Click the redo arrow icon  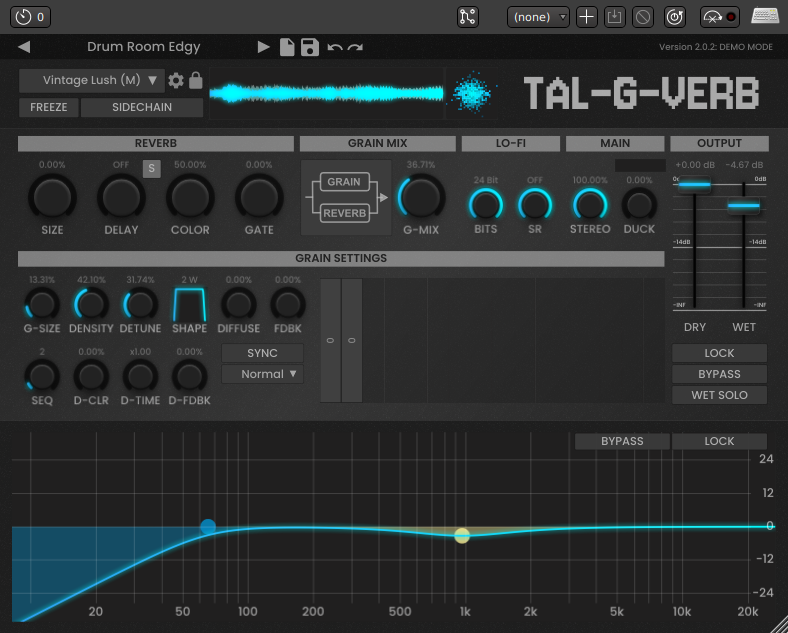(356, 47)
